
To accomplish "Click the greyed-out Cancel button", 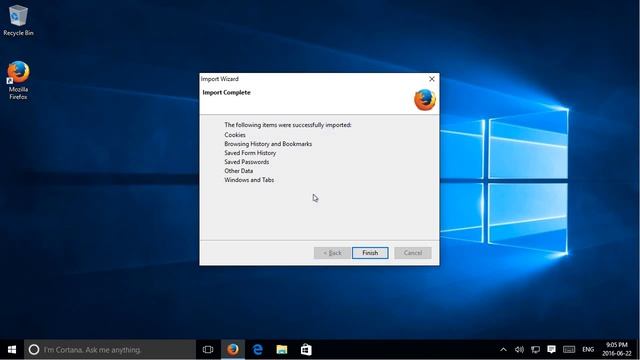I will tap(413, 253).
